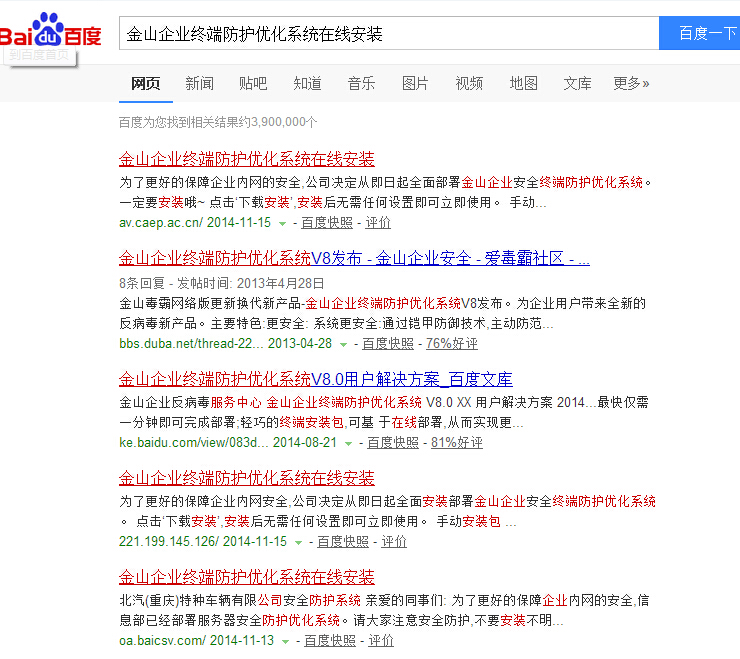This screenshot has height=659, width=740.
Task: Select the 网页 tab
Action: click(145, 84)
